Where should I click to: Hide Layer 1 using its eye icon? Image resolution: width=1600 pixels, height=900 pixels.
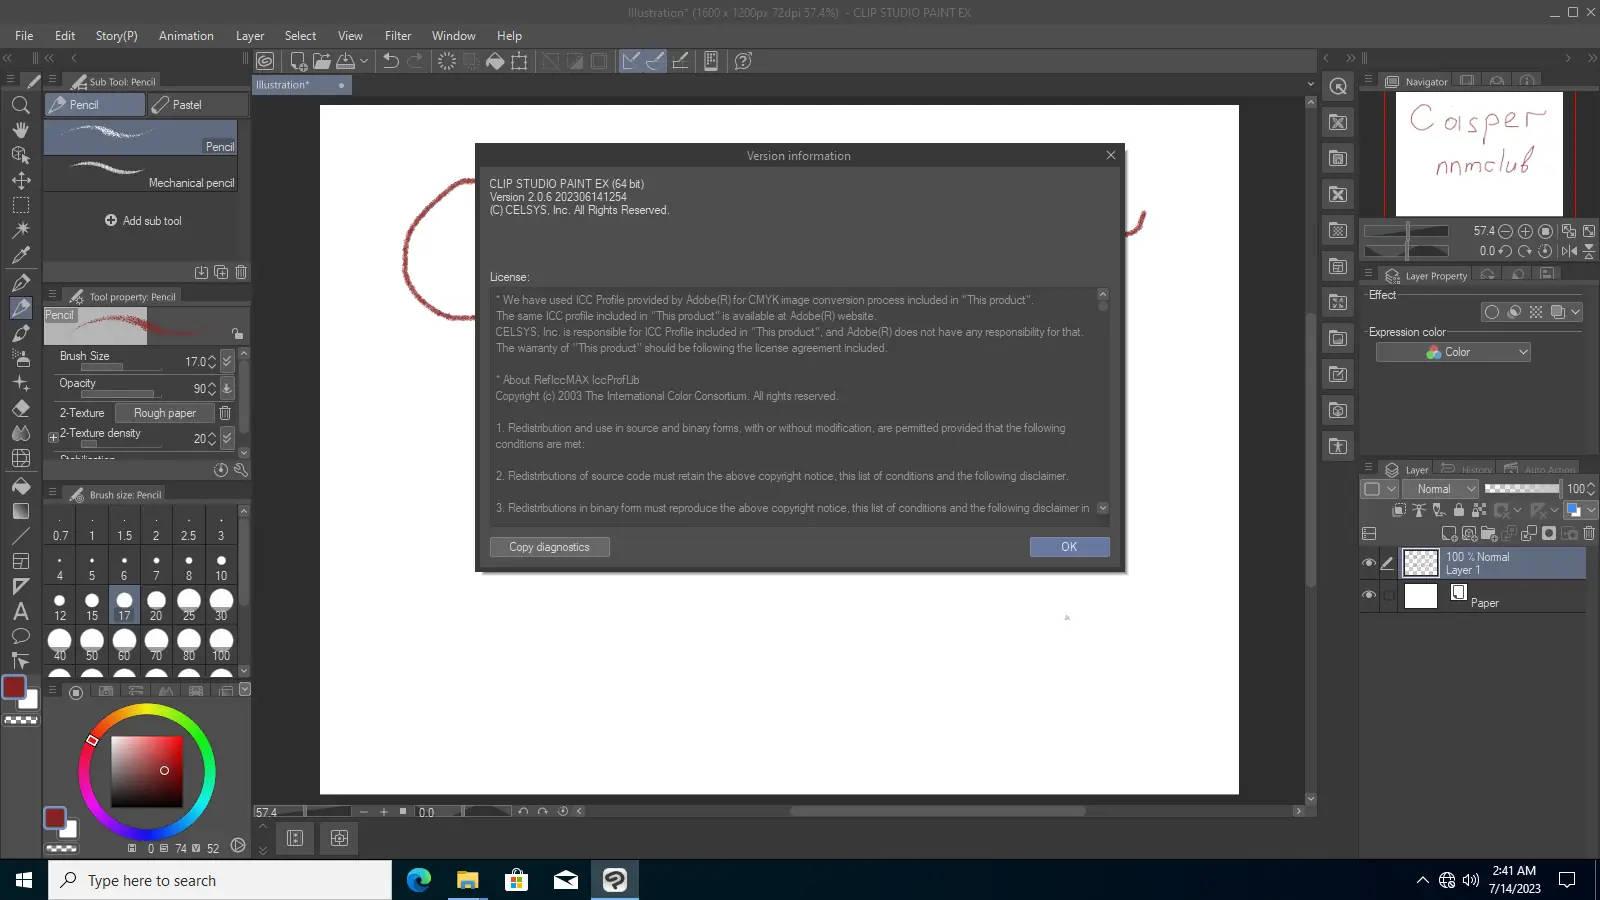1369,563
